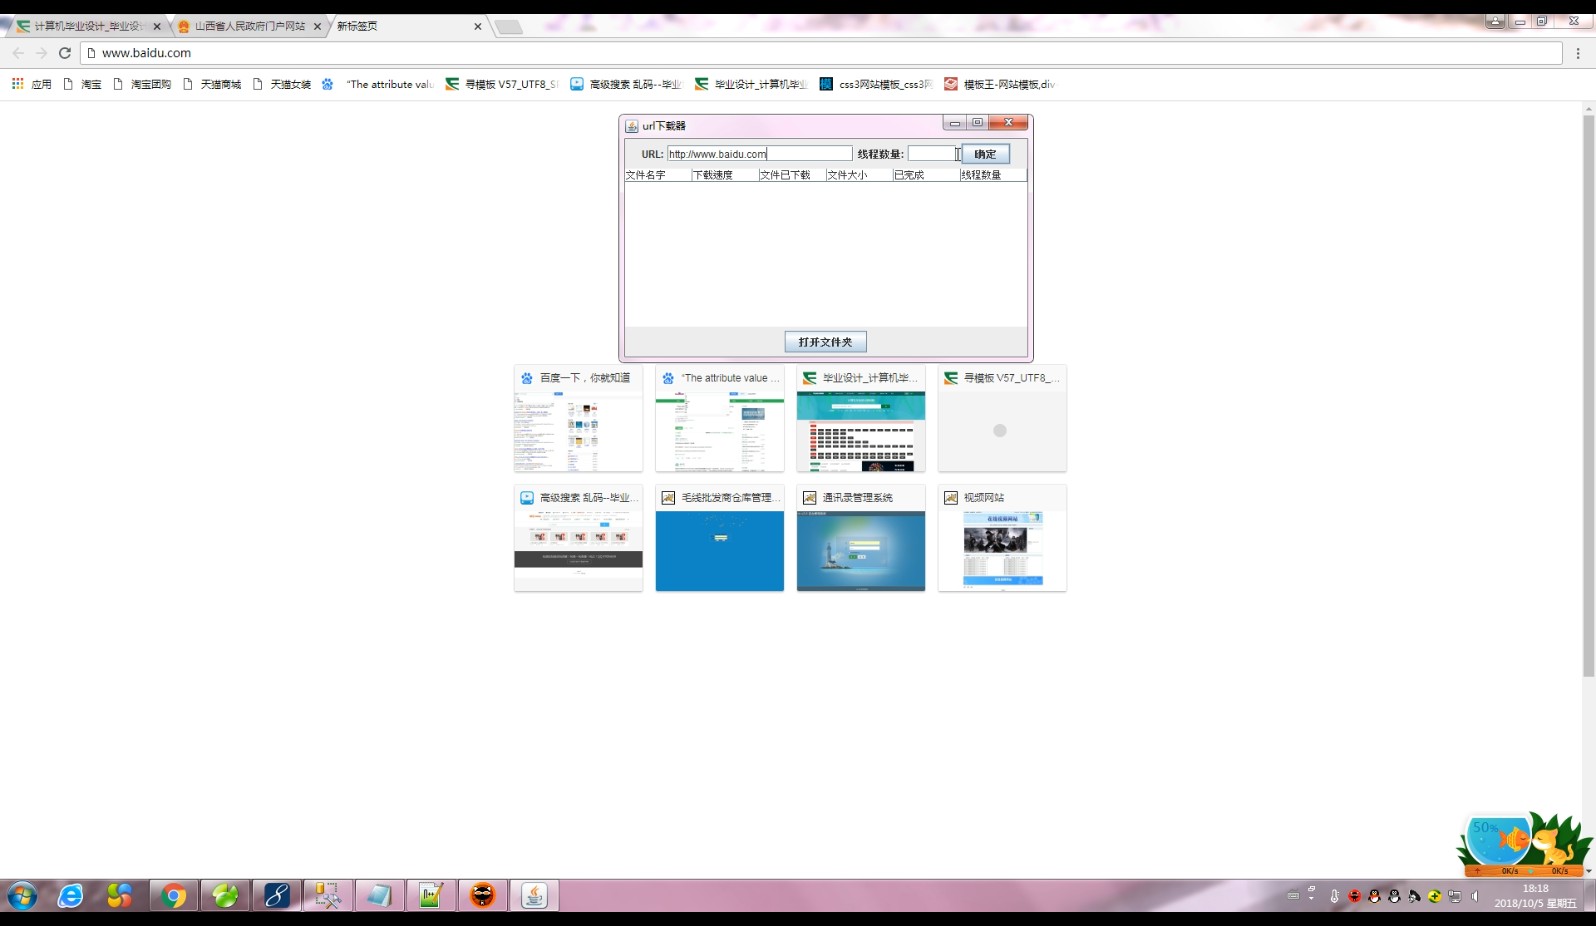Open the Chrome three-dot menu

(1578, 53)
